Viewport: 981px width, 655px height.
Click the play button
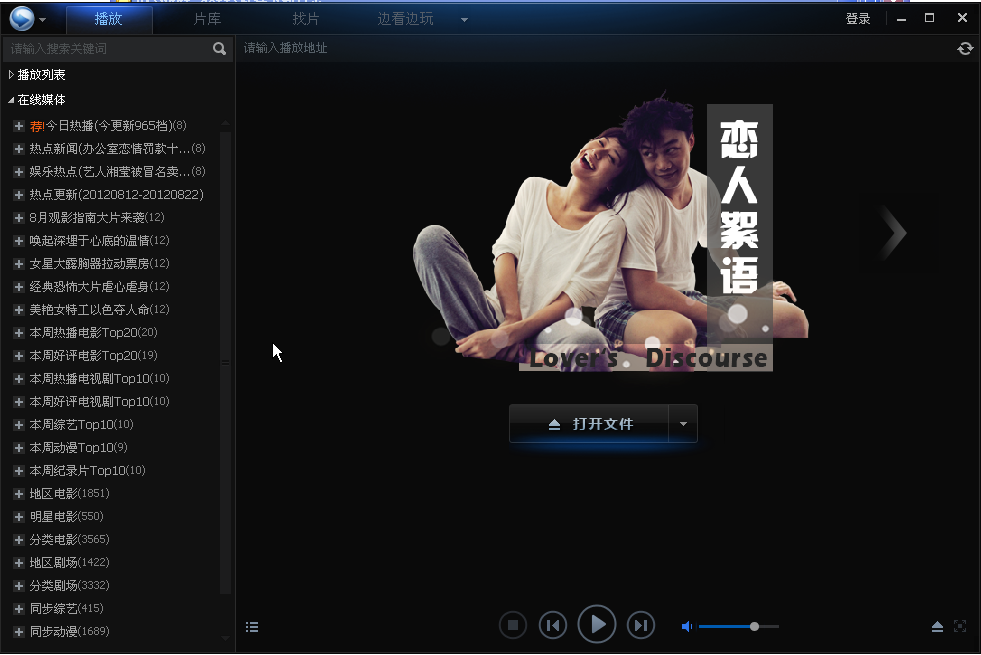(x=597, y=624)
